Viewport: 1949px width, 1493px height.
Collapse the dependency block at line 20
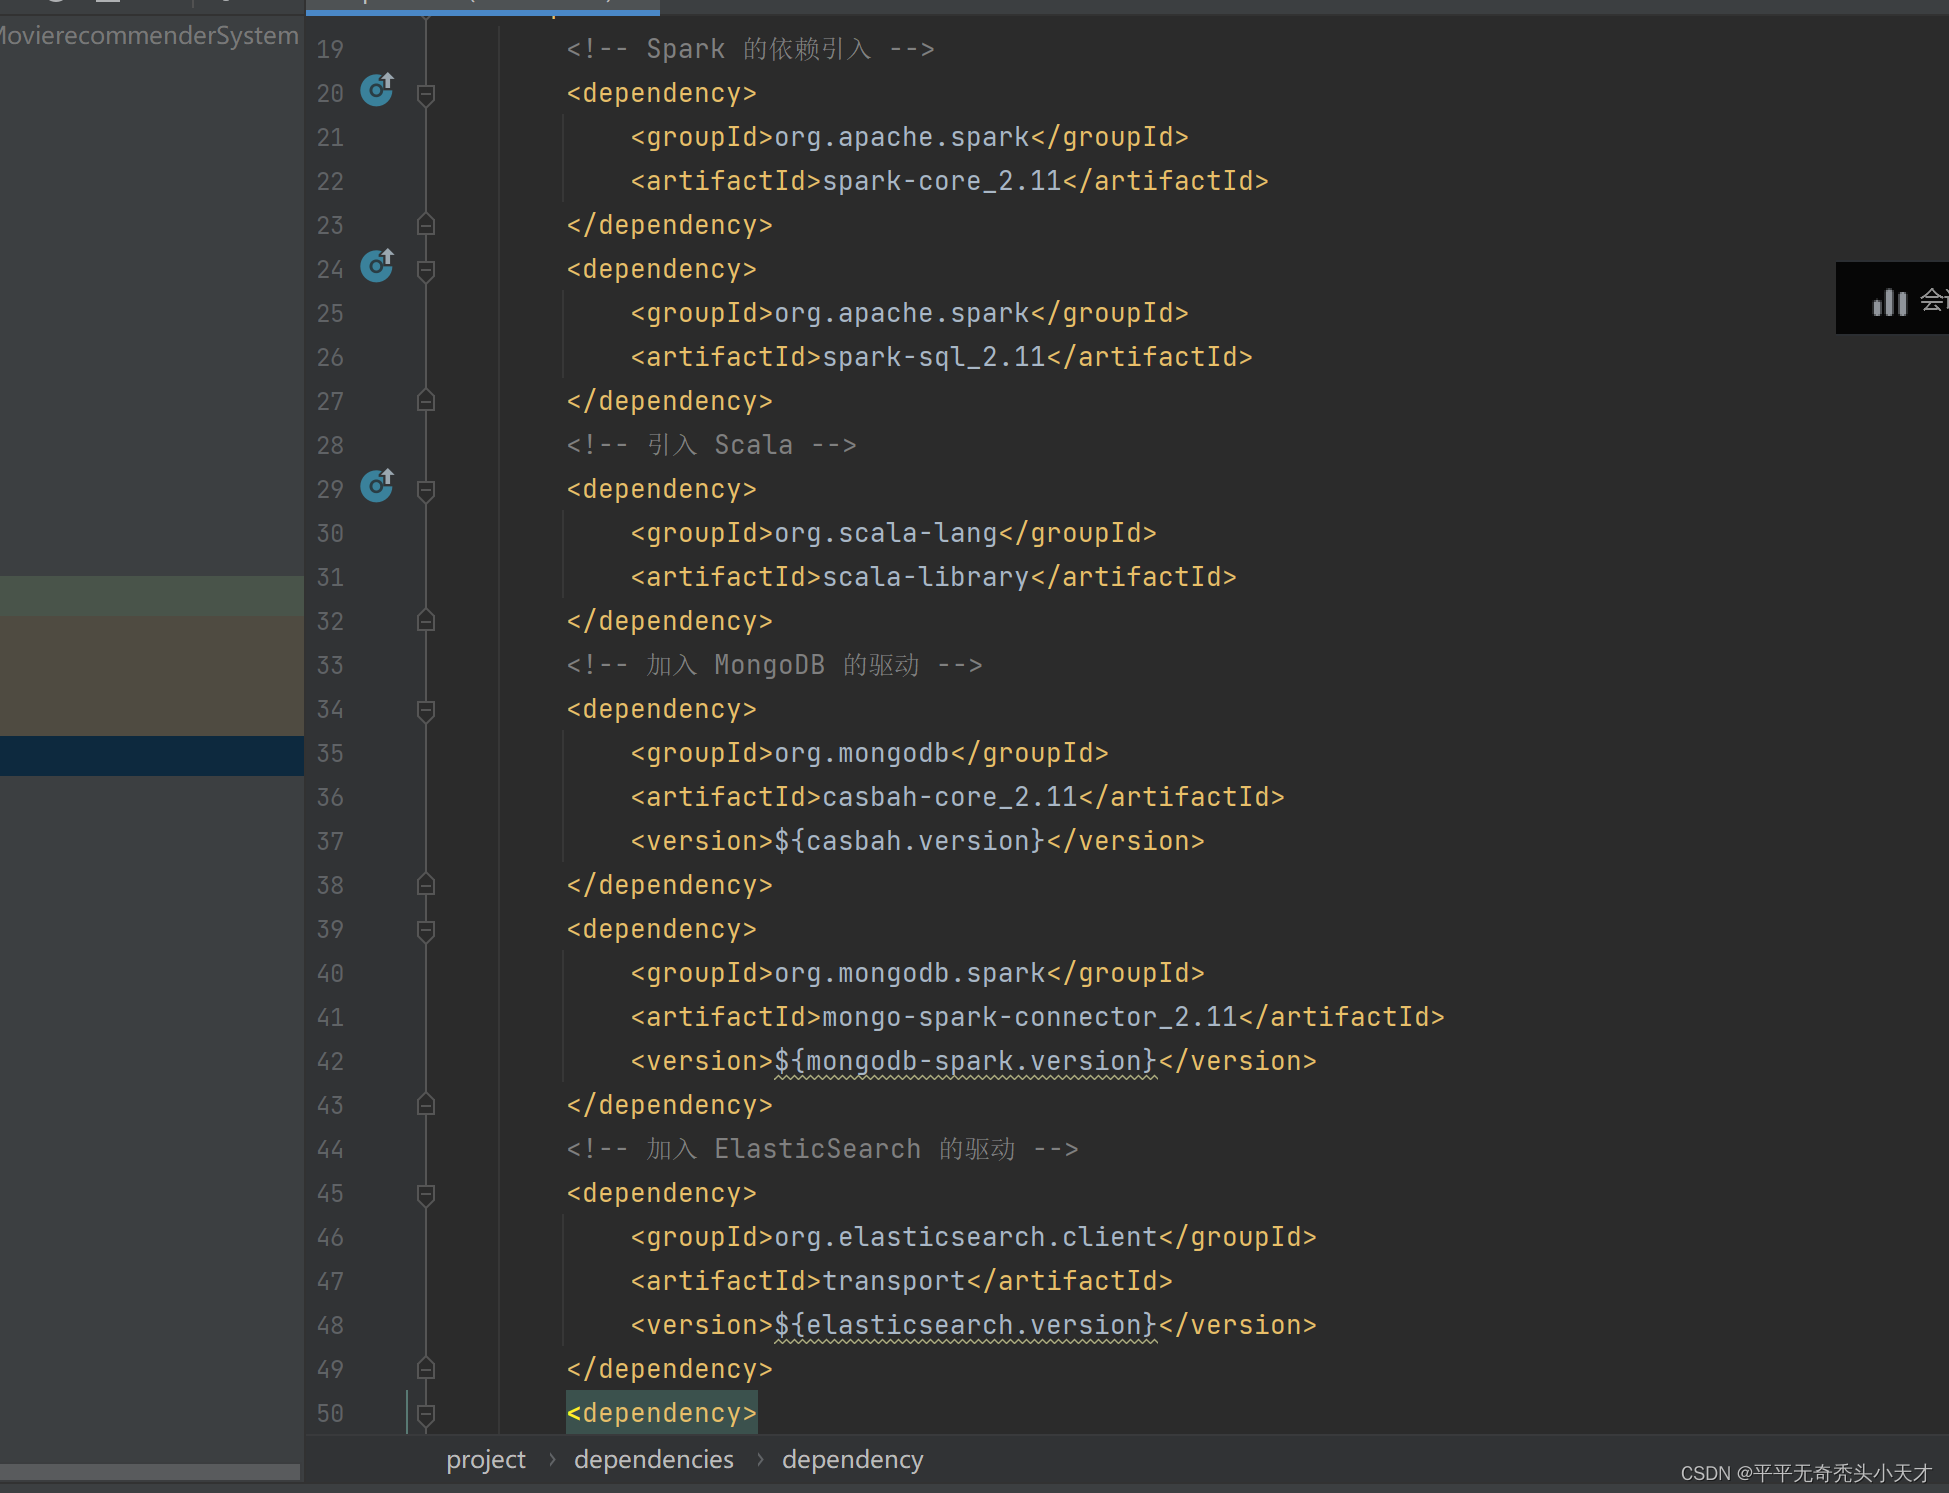coord(426,94)
